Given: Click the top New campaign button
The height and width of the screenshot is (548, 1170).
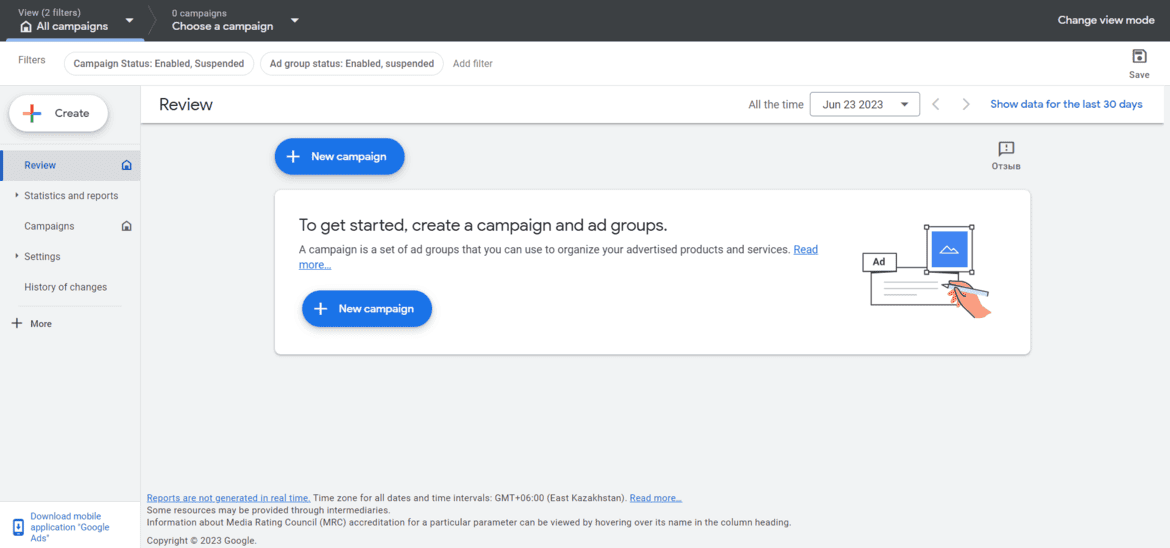Looking at the screenshot, I should (340, 156).
